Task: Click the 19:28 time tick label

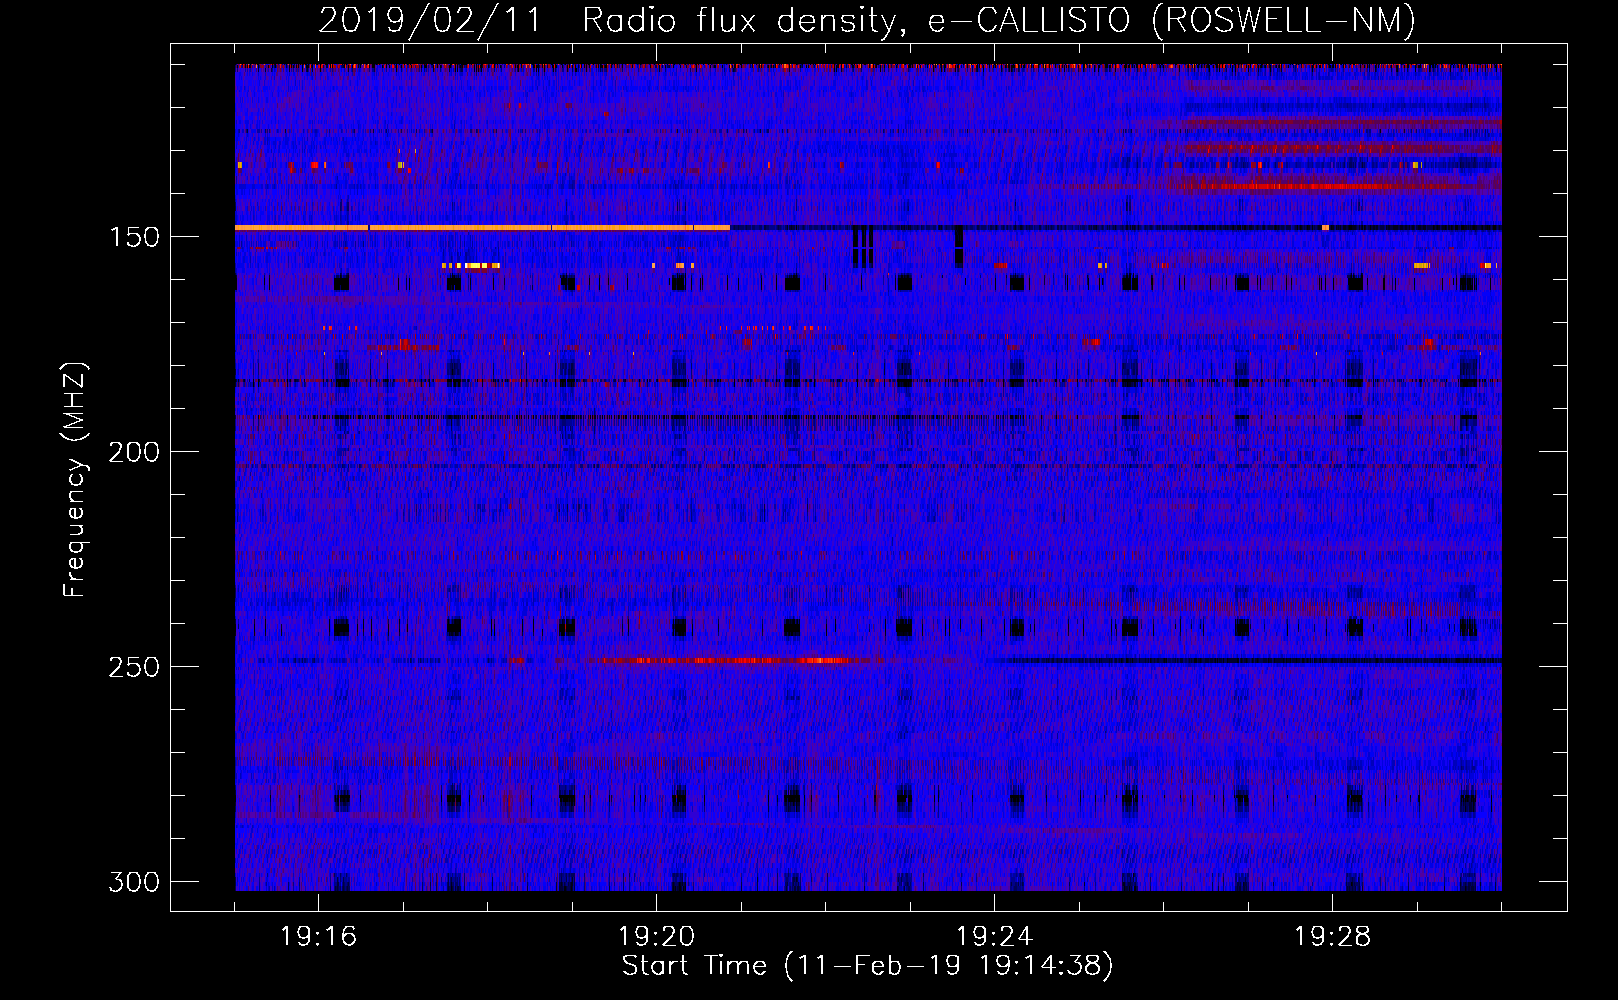Action: click(x=1333, y=937)
